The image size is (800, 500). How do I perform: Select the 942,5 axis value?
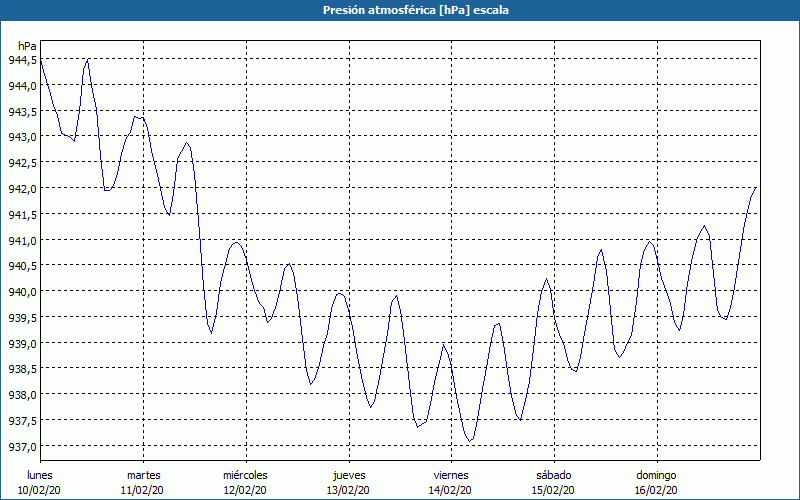coord(22,163)
